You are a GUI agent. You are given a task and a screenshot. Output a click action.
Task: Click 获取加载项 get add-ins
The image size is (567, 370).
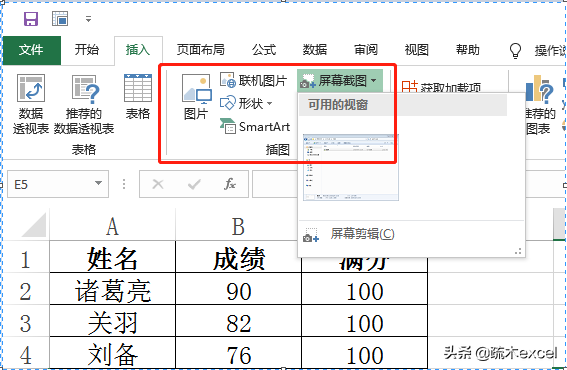point(441,87)
